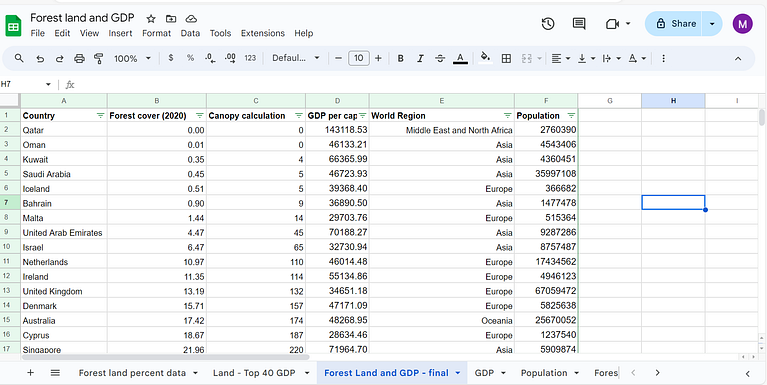
Task: Add a new sheet with plus button
Action: tap(30, 373)
